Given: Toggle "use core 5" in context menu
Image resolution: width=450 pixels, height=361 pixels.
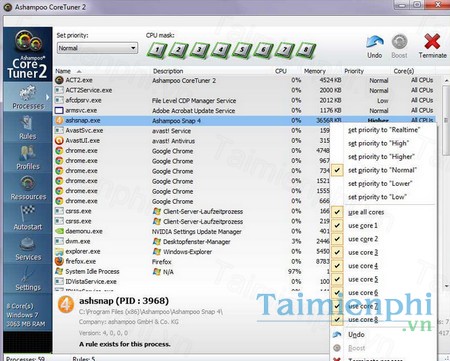Looking at the screenshot, I should click(x=384, y=279).
